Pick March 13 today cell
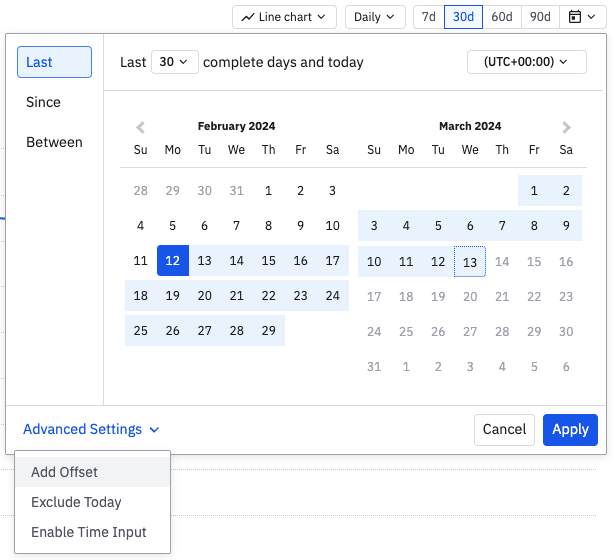 [x=470, y=262]
